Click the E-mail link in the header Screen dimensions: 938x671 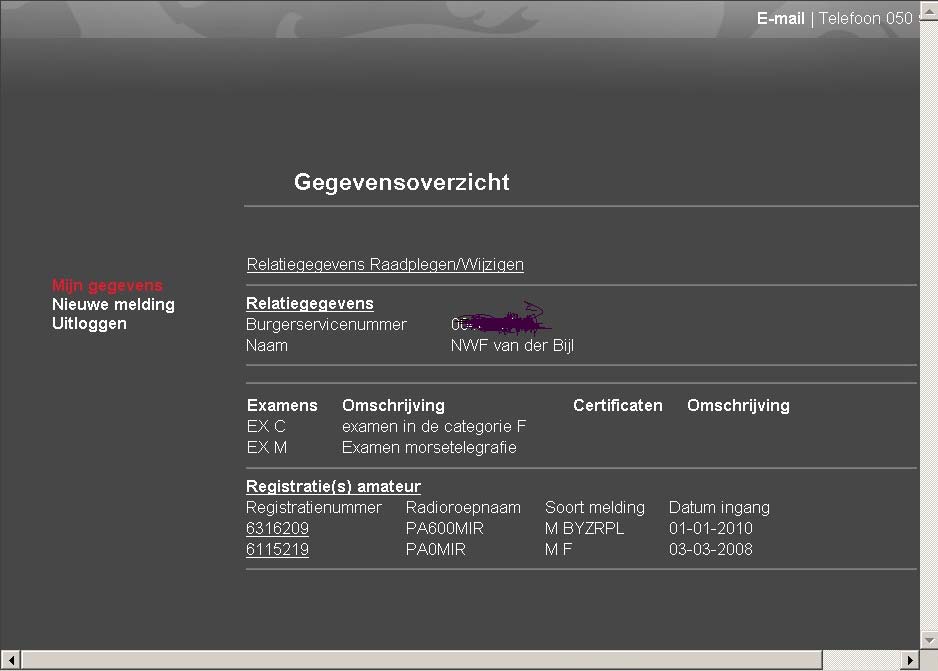(780, 18)
